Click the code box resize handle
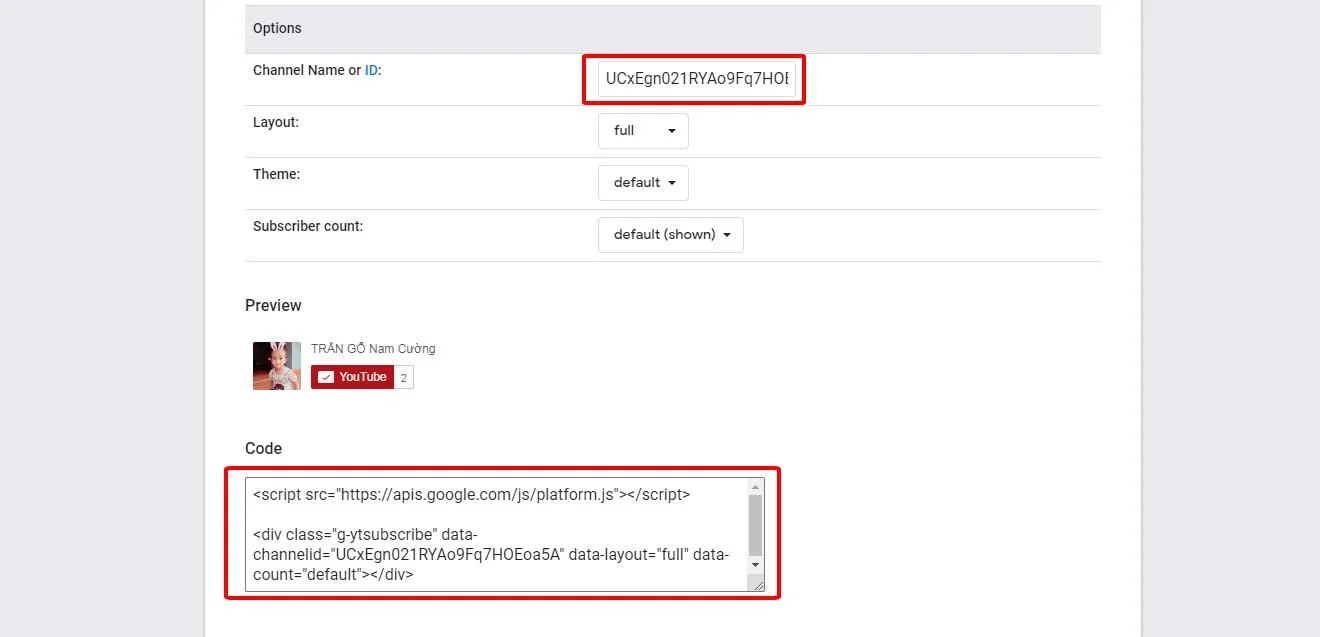 coord(757,584)
